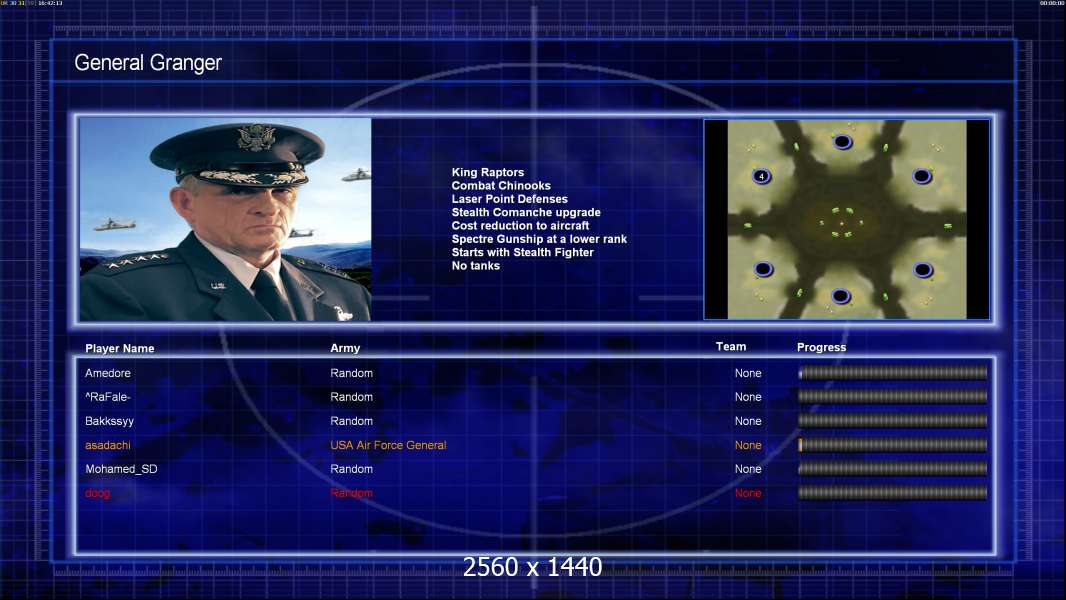Click Starts with Stealth Fighter text
This screenshot has height=600, width=1066.
click(x=522, y=252)
